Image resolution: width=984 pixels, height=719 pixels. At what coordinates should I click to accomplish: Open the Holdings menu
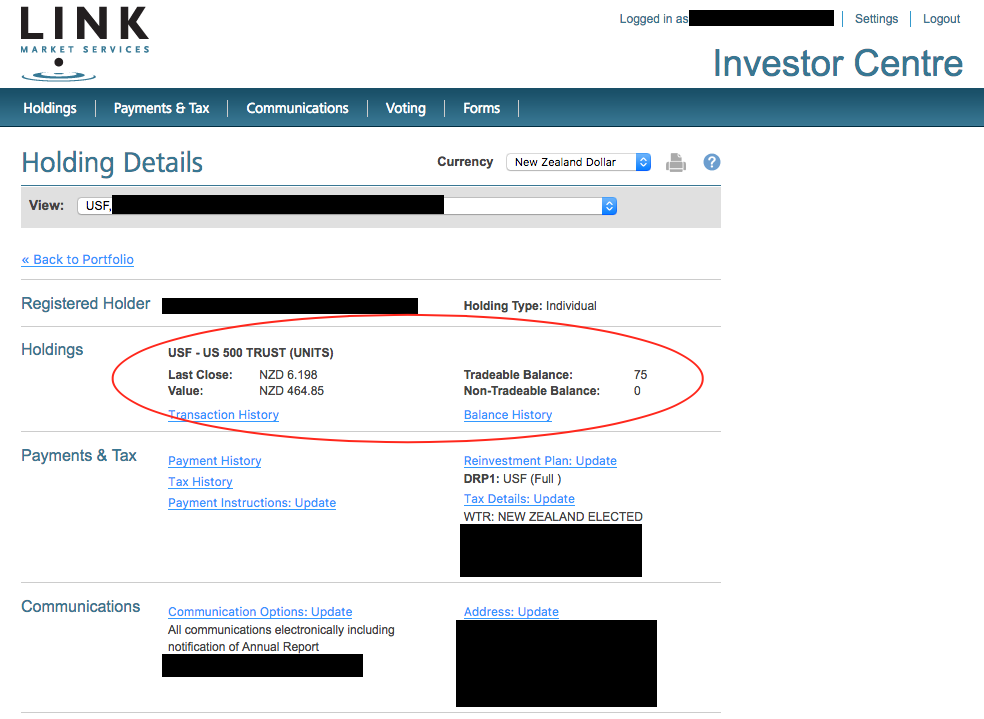50,108
